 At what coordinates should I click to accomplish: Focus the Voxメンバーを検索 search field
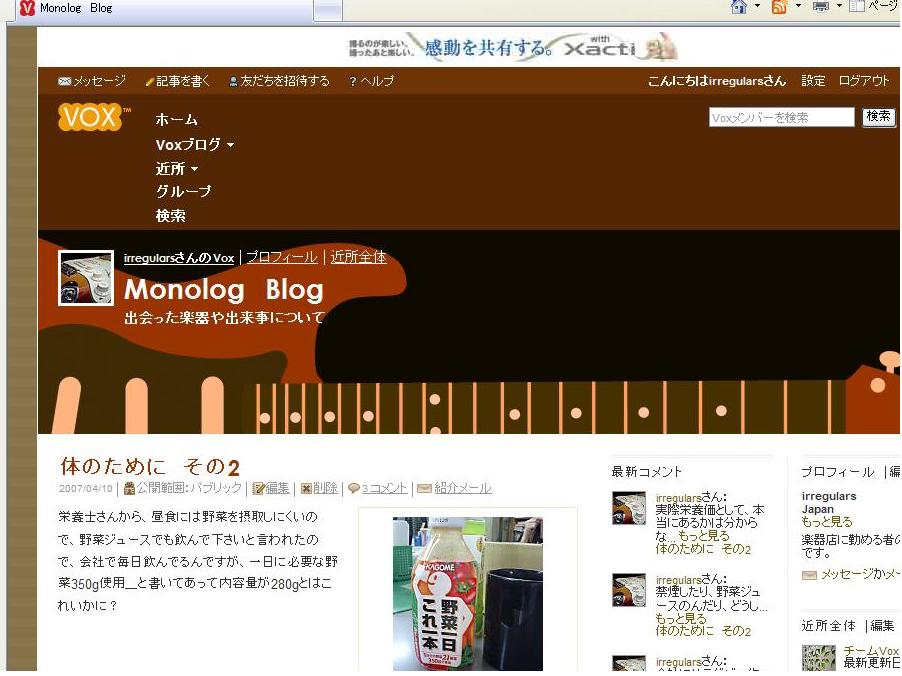pyautogui.click(x=781, y=117)
